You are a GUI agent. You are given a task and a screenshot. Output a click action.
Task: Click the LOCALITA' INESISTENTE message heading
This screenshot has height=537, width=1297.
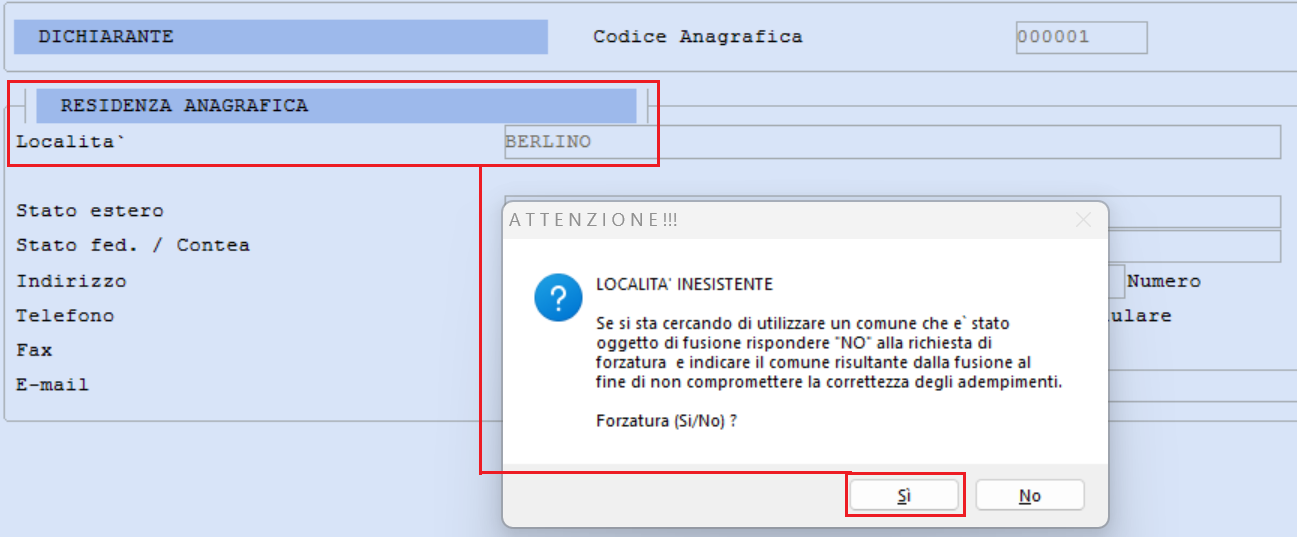click(x=684, y=285)
